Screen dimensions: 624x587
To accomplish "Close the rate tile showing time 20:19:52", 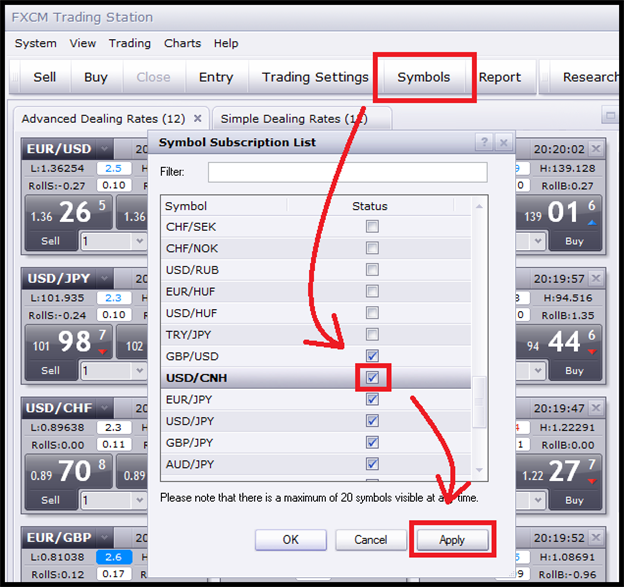I will tap(596, 538).
